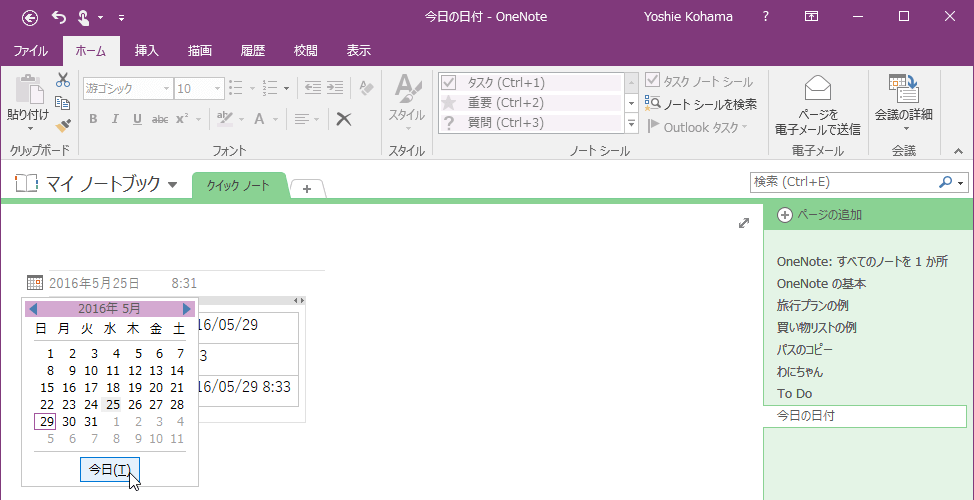Open the Help question mark
The image size is (974, 500).
point(766,17)
